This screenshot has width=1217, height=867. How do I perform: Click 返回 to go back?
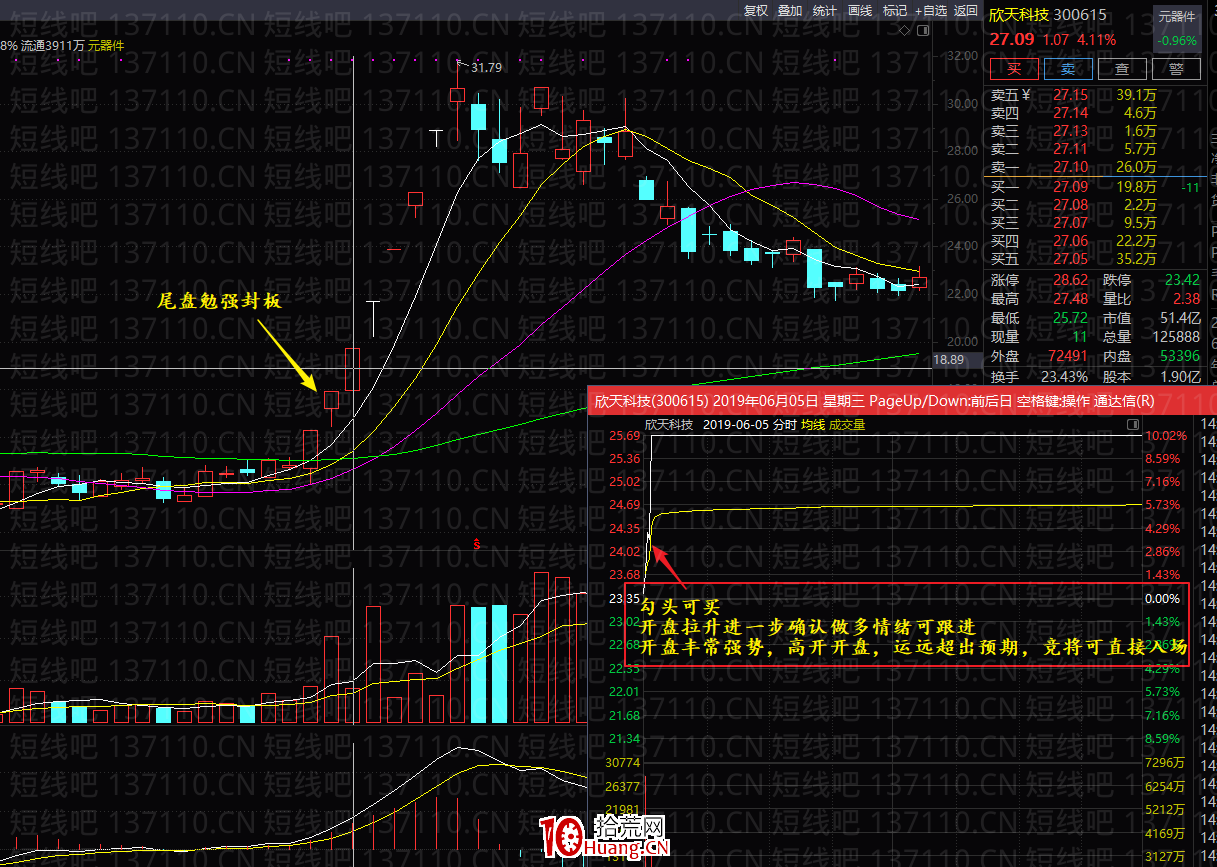(x=966, y=11)
